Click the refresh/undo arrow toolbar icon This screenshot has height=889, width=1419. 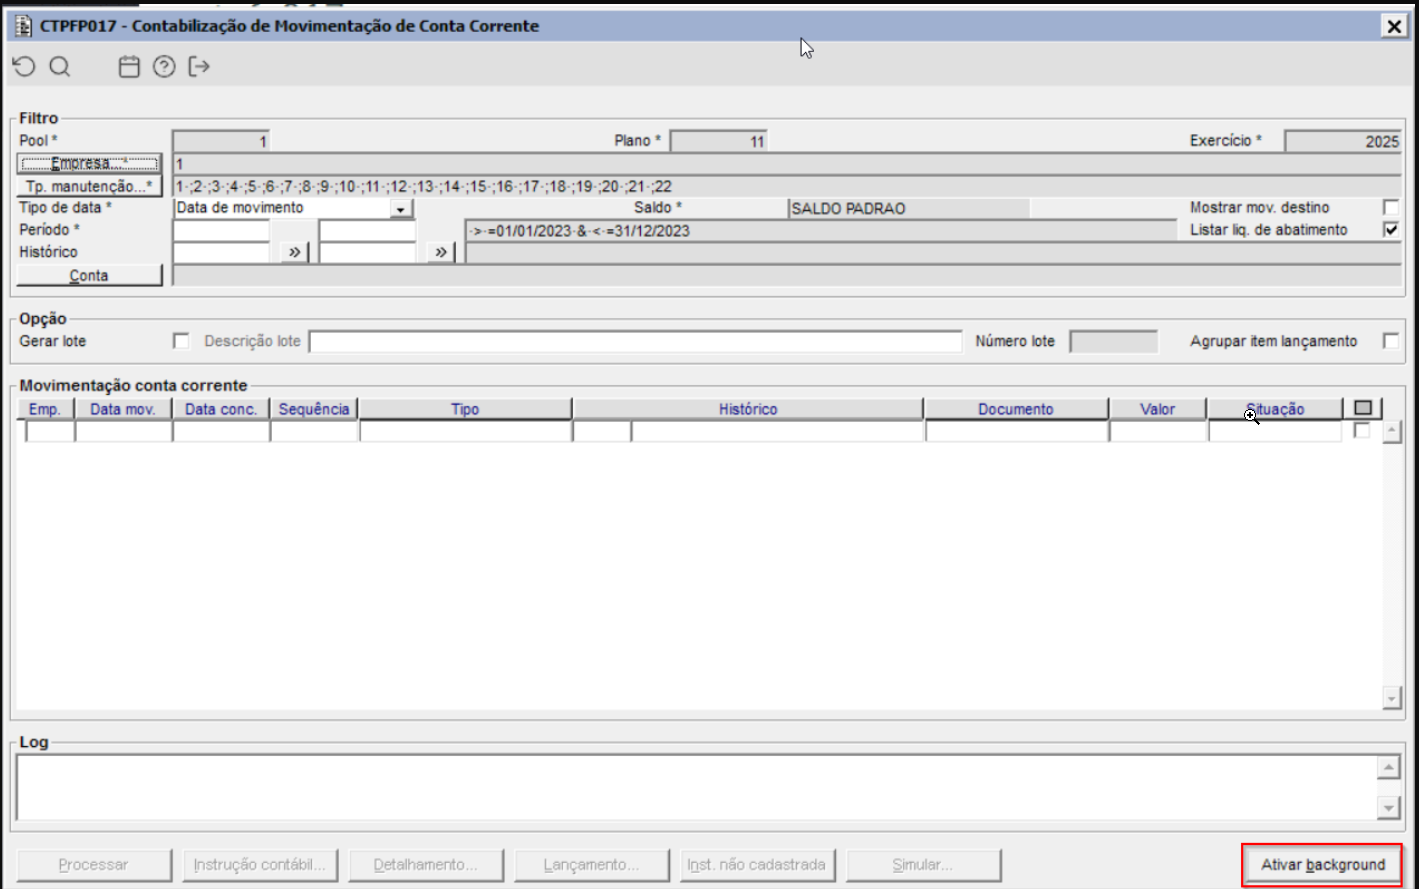pyautogui.click(x=24, y=67)
